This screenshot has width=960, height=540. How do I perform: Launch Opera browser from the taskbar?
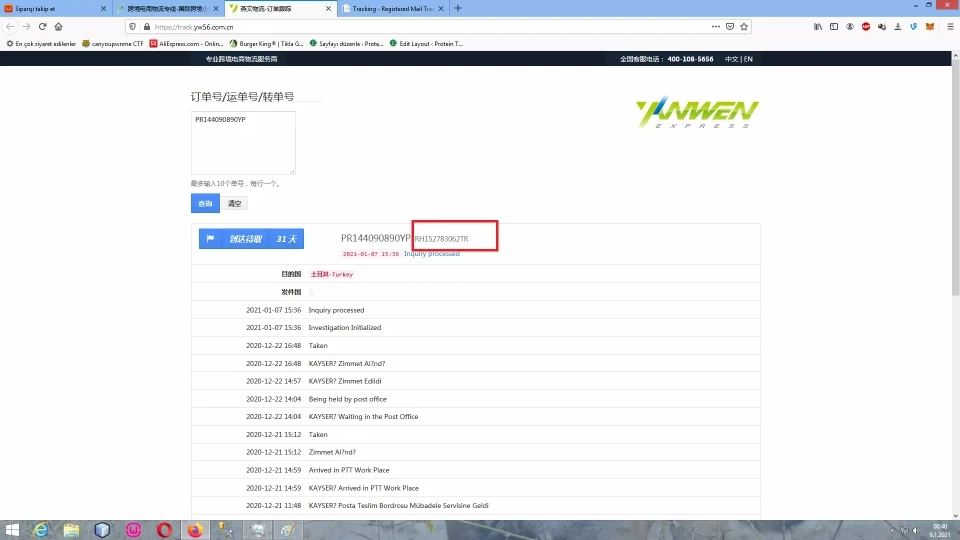tap(164, 530)
